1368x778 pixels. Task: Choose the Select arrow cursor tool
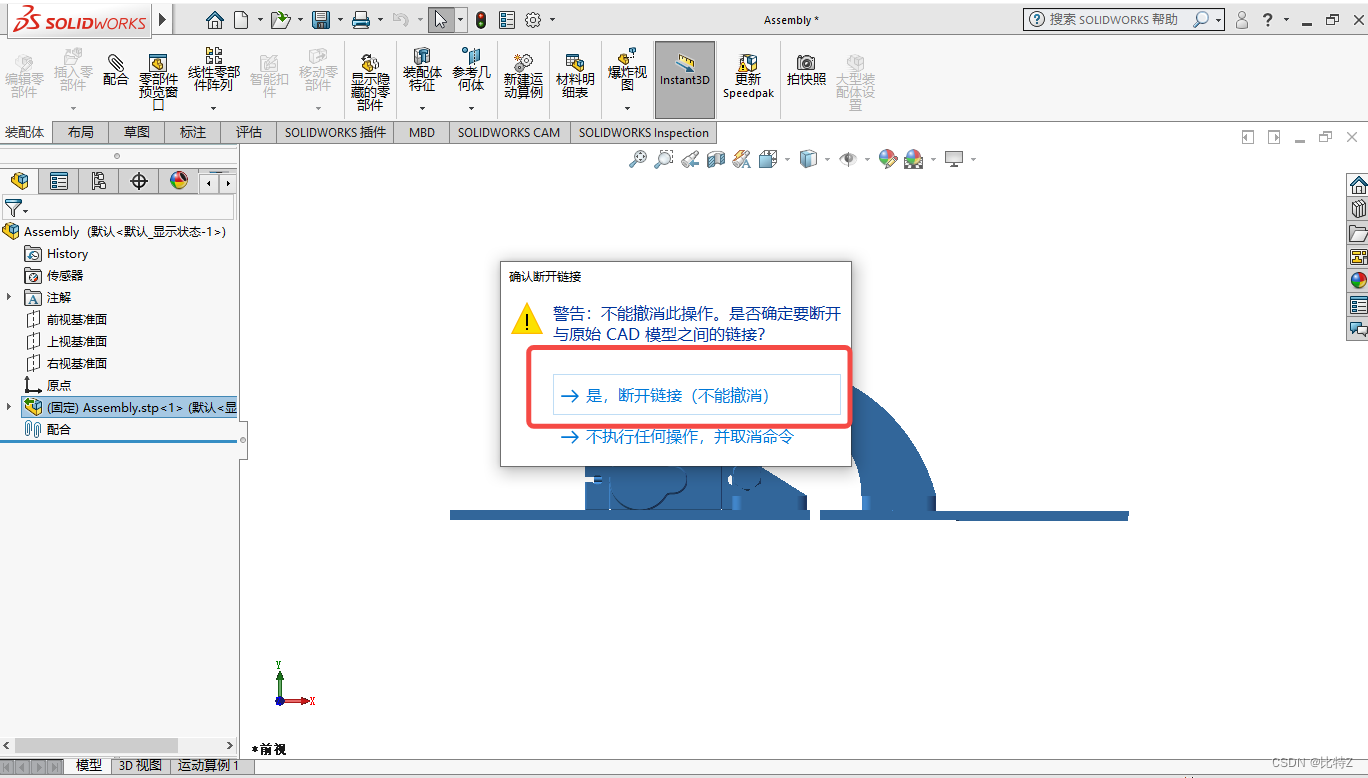pyautogui.click(x=441, y=20)
